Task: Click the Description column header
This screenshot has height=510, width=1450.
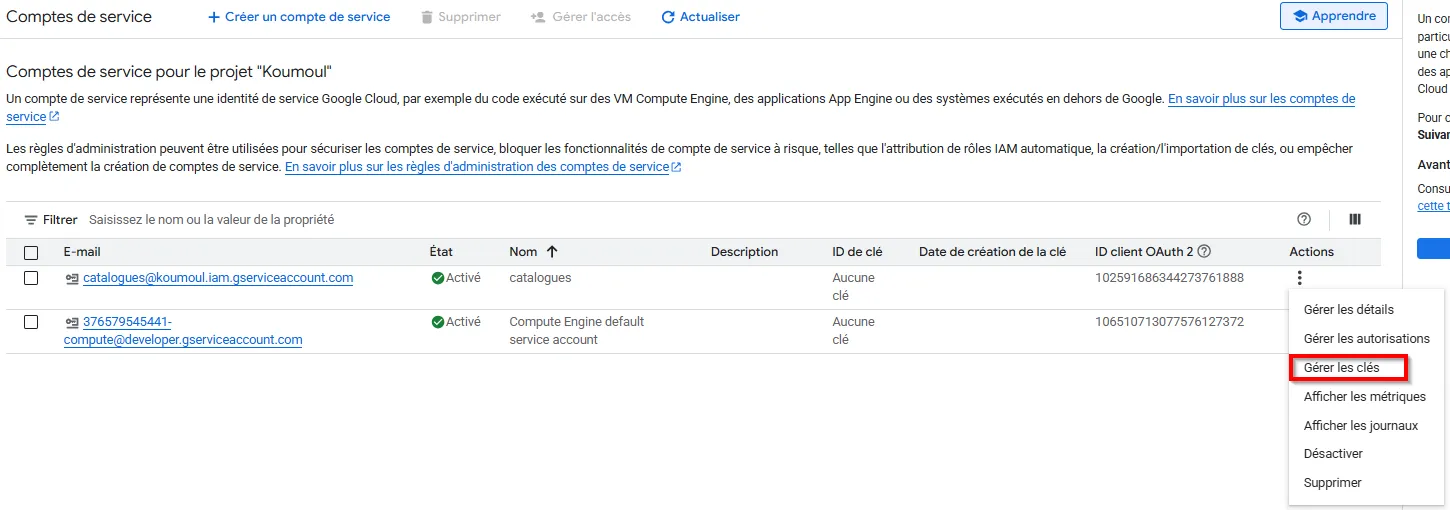Action: tap(744, 252)
